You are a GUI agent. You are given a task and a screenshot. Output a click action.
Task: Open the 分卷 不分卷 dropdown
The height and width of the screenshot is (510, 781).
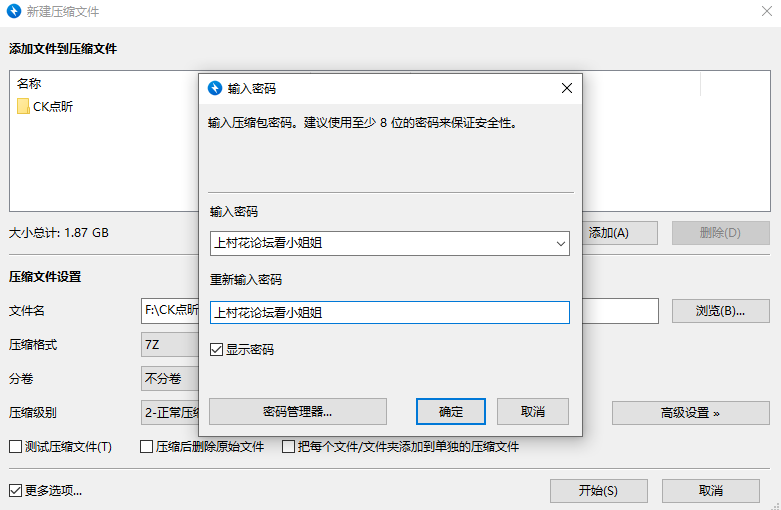click(170, 379)
